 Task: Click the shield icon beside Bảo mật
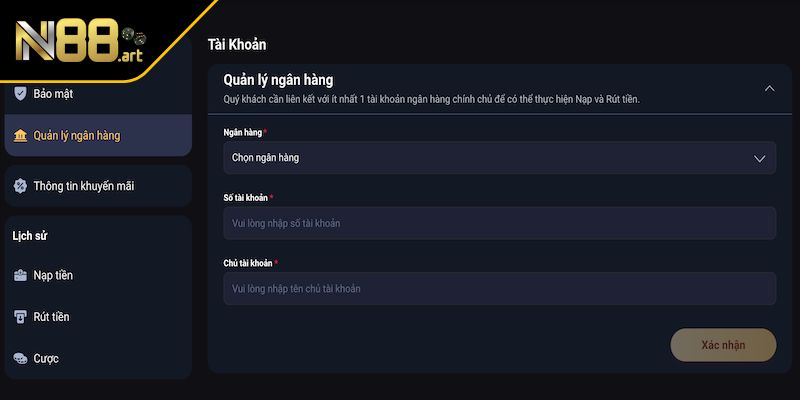(x=20, y=94)
